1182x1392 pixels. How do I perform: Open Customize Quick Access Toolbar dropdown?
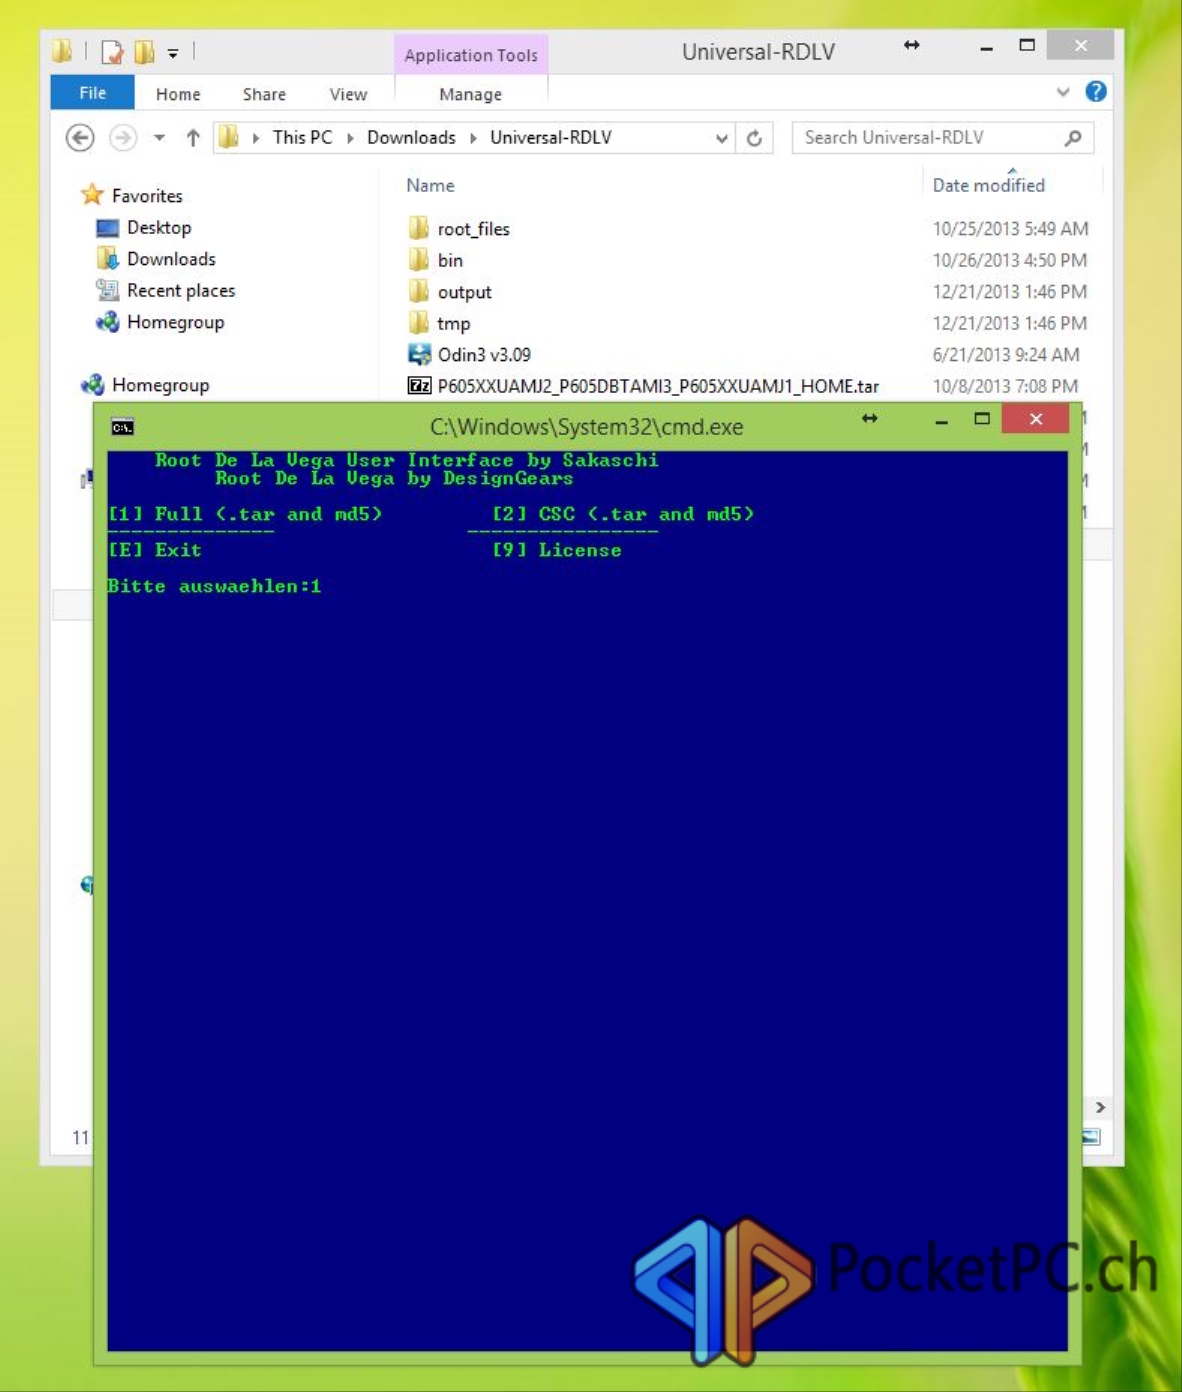[173, 53]
